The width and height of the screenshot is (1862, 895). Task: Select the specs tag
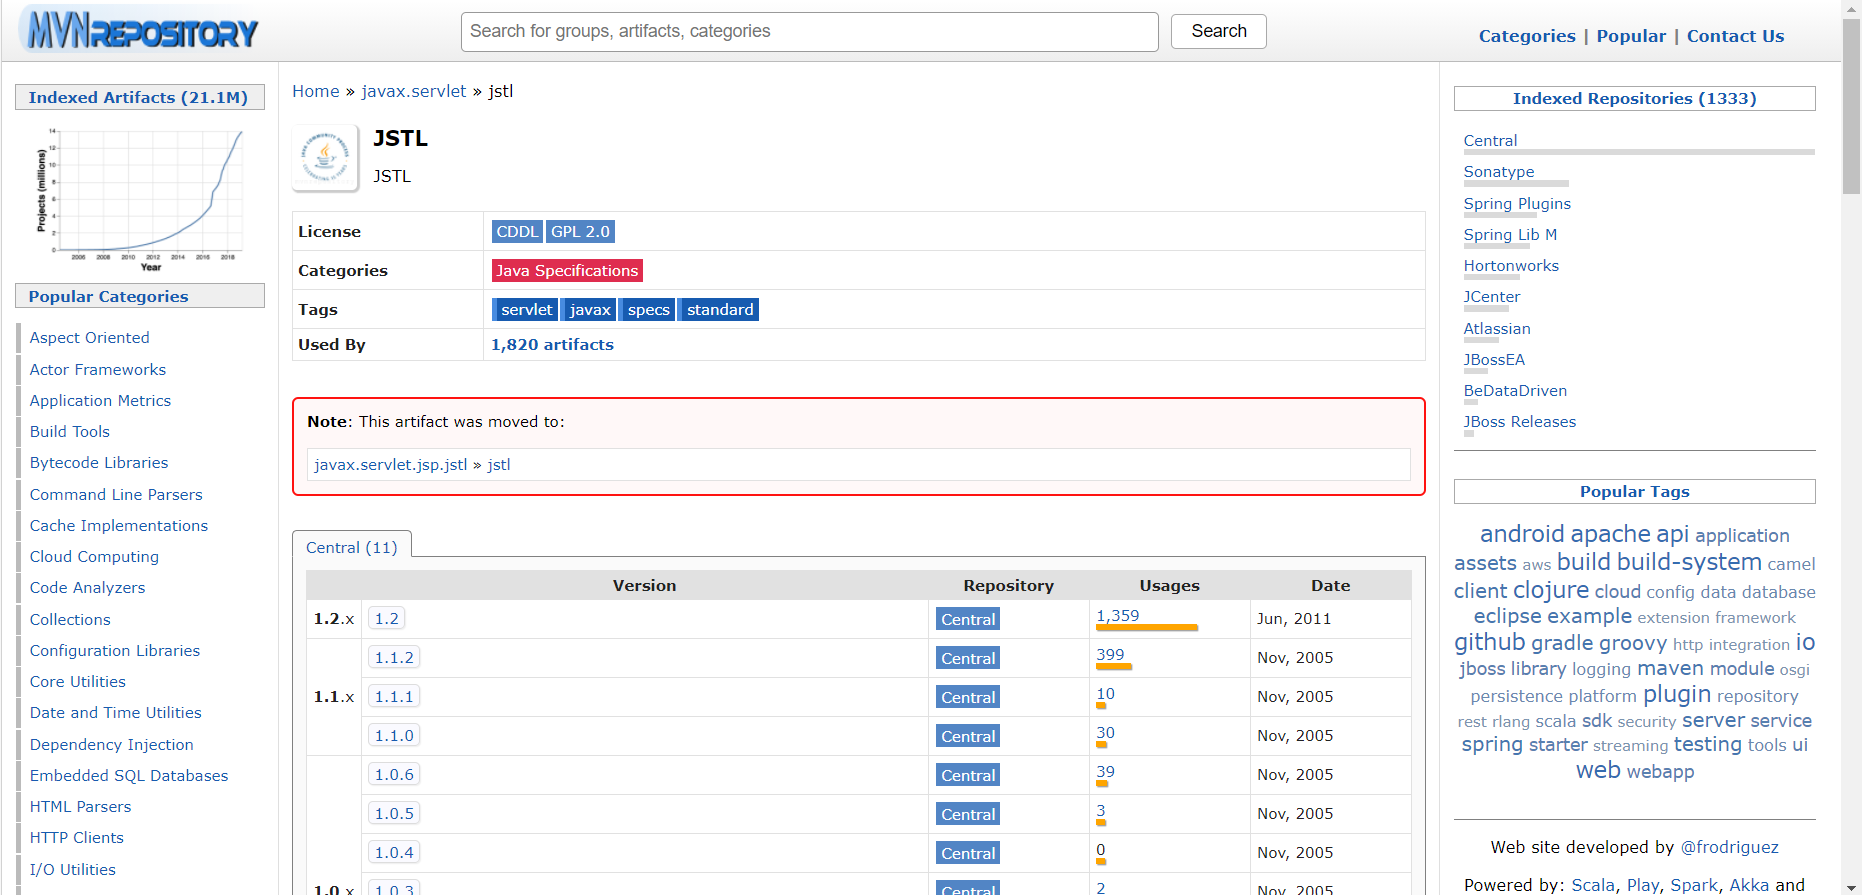pos(648,309)
